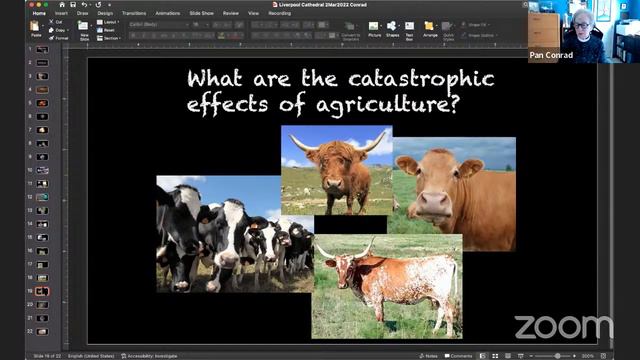Screen dimensions: 640x360
Task: Expand the Paste options arrow
Action: (43, 26)
